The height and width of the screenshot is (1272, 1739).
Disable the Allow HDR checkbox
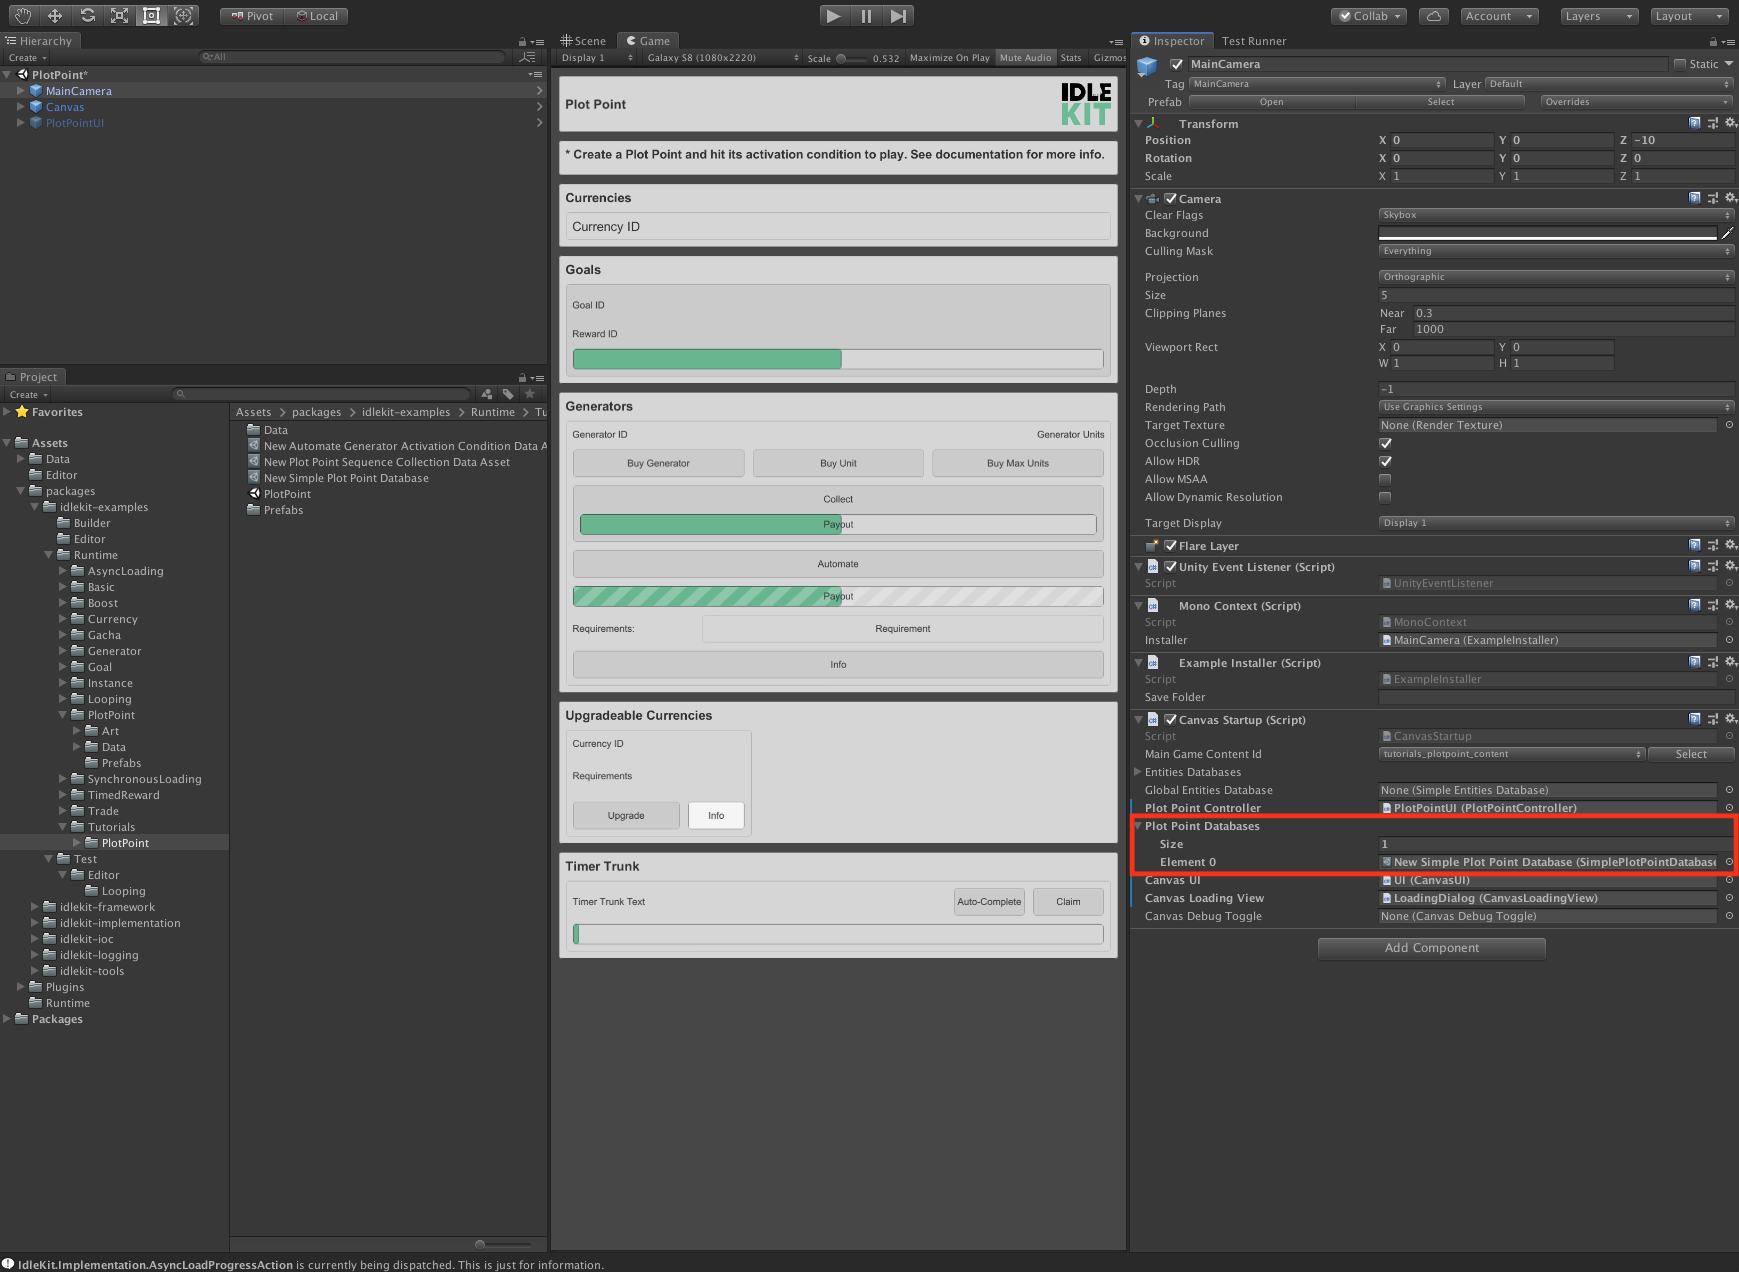click(x=1385, y=461)
